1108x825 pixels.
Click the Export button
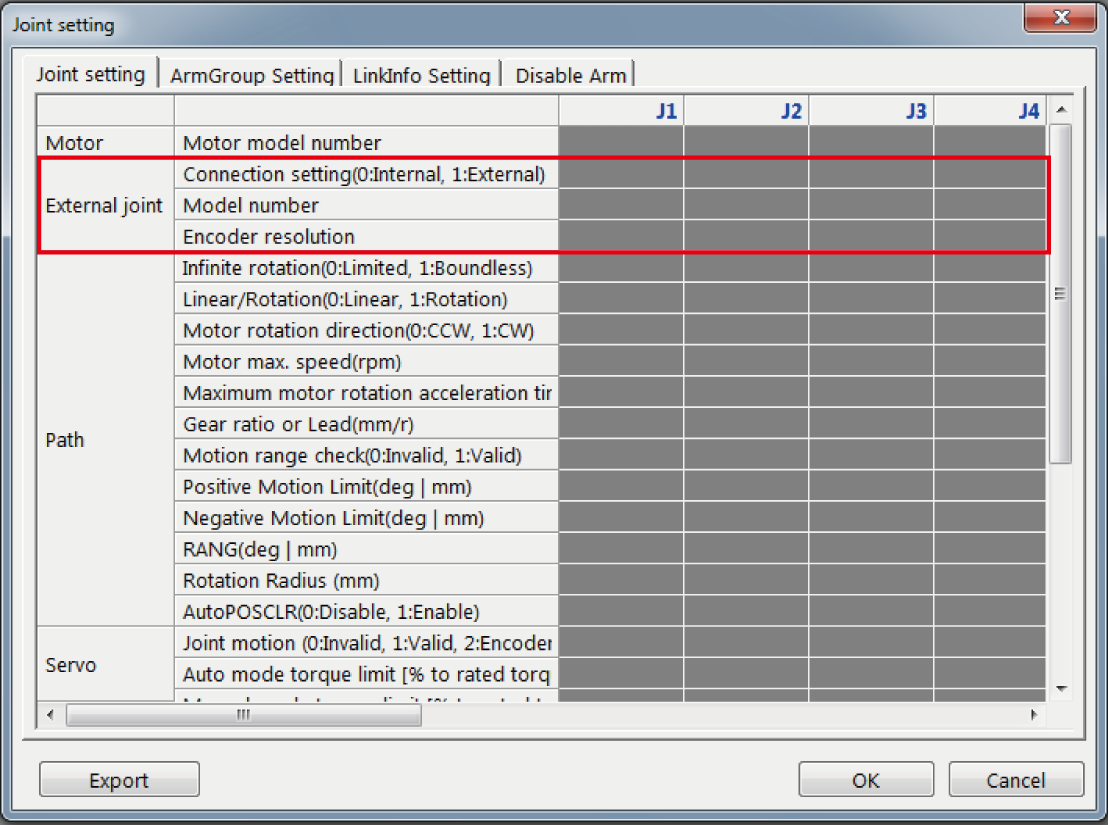(x=119, y=780)
